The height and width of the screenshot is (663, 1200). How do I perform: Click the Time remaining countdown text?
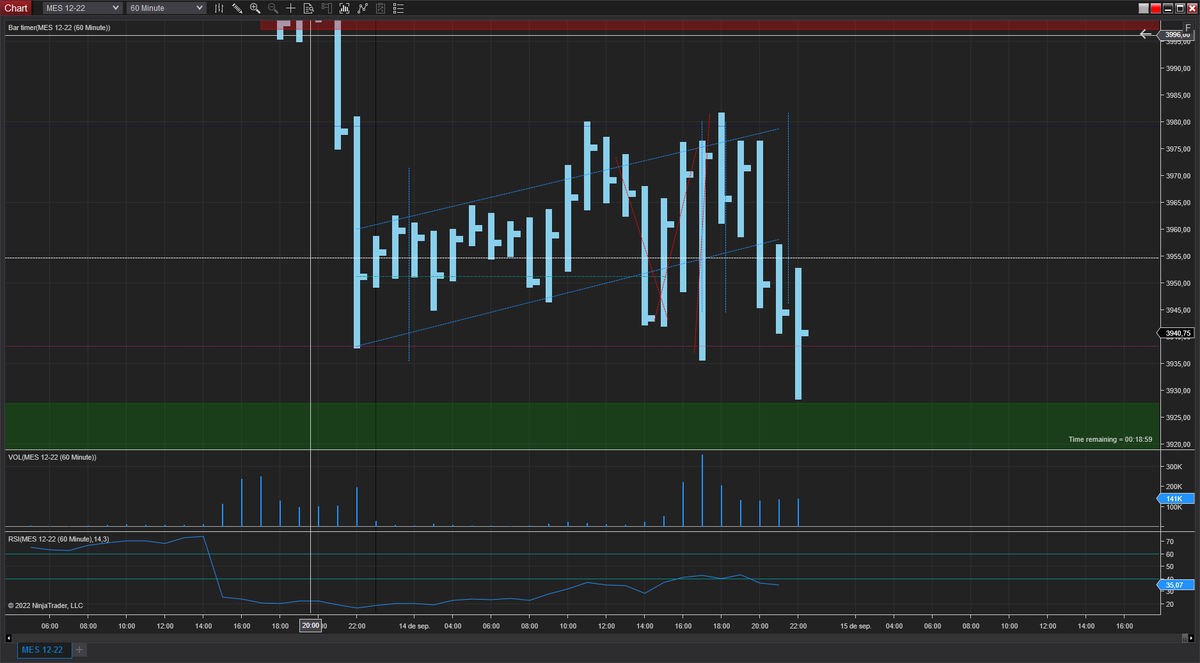[x=1110, y=439]
